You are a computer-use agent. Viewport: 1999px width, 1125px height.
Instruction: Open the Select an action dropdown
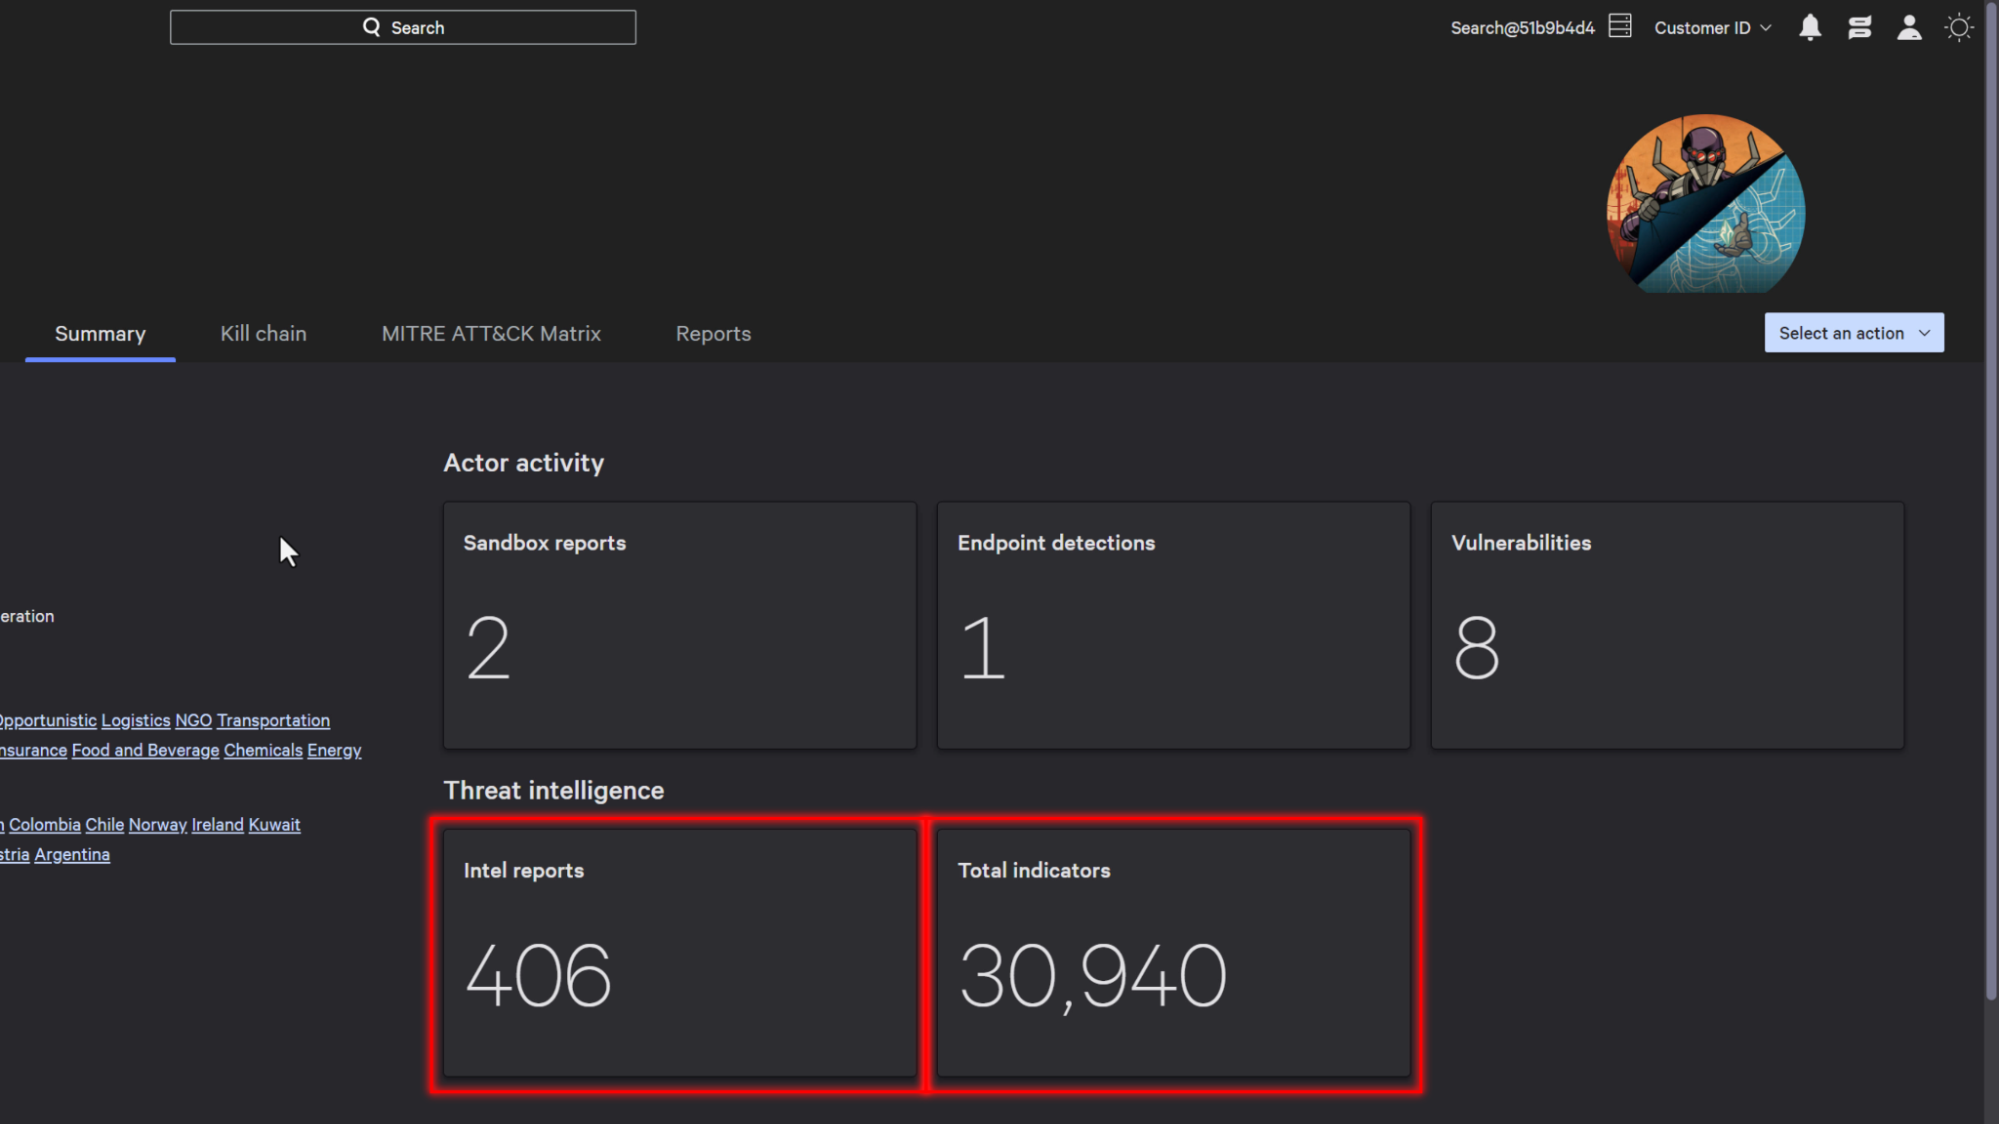1853,333
